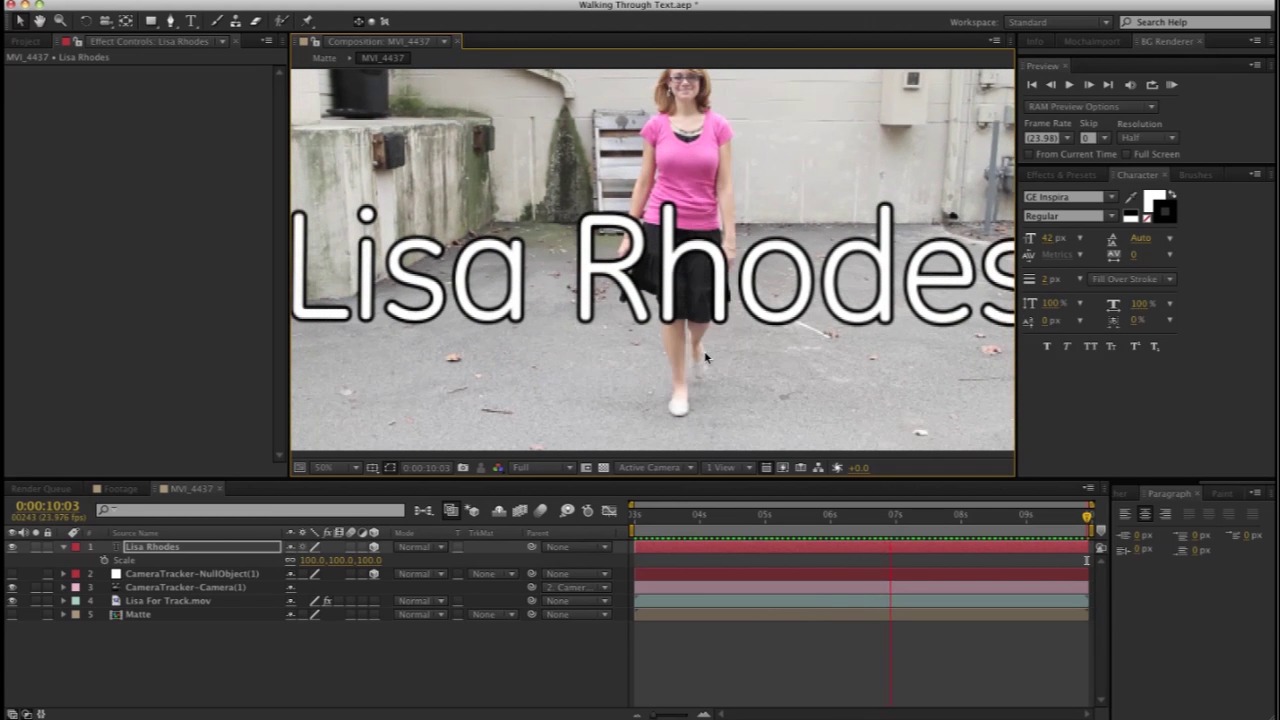Expand the Matte layer
Image resolution: width=1280 pixels, height=720 pixels.
(x=64, y=614)
